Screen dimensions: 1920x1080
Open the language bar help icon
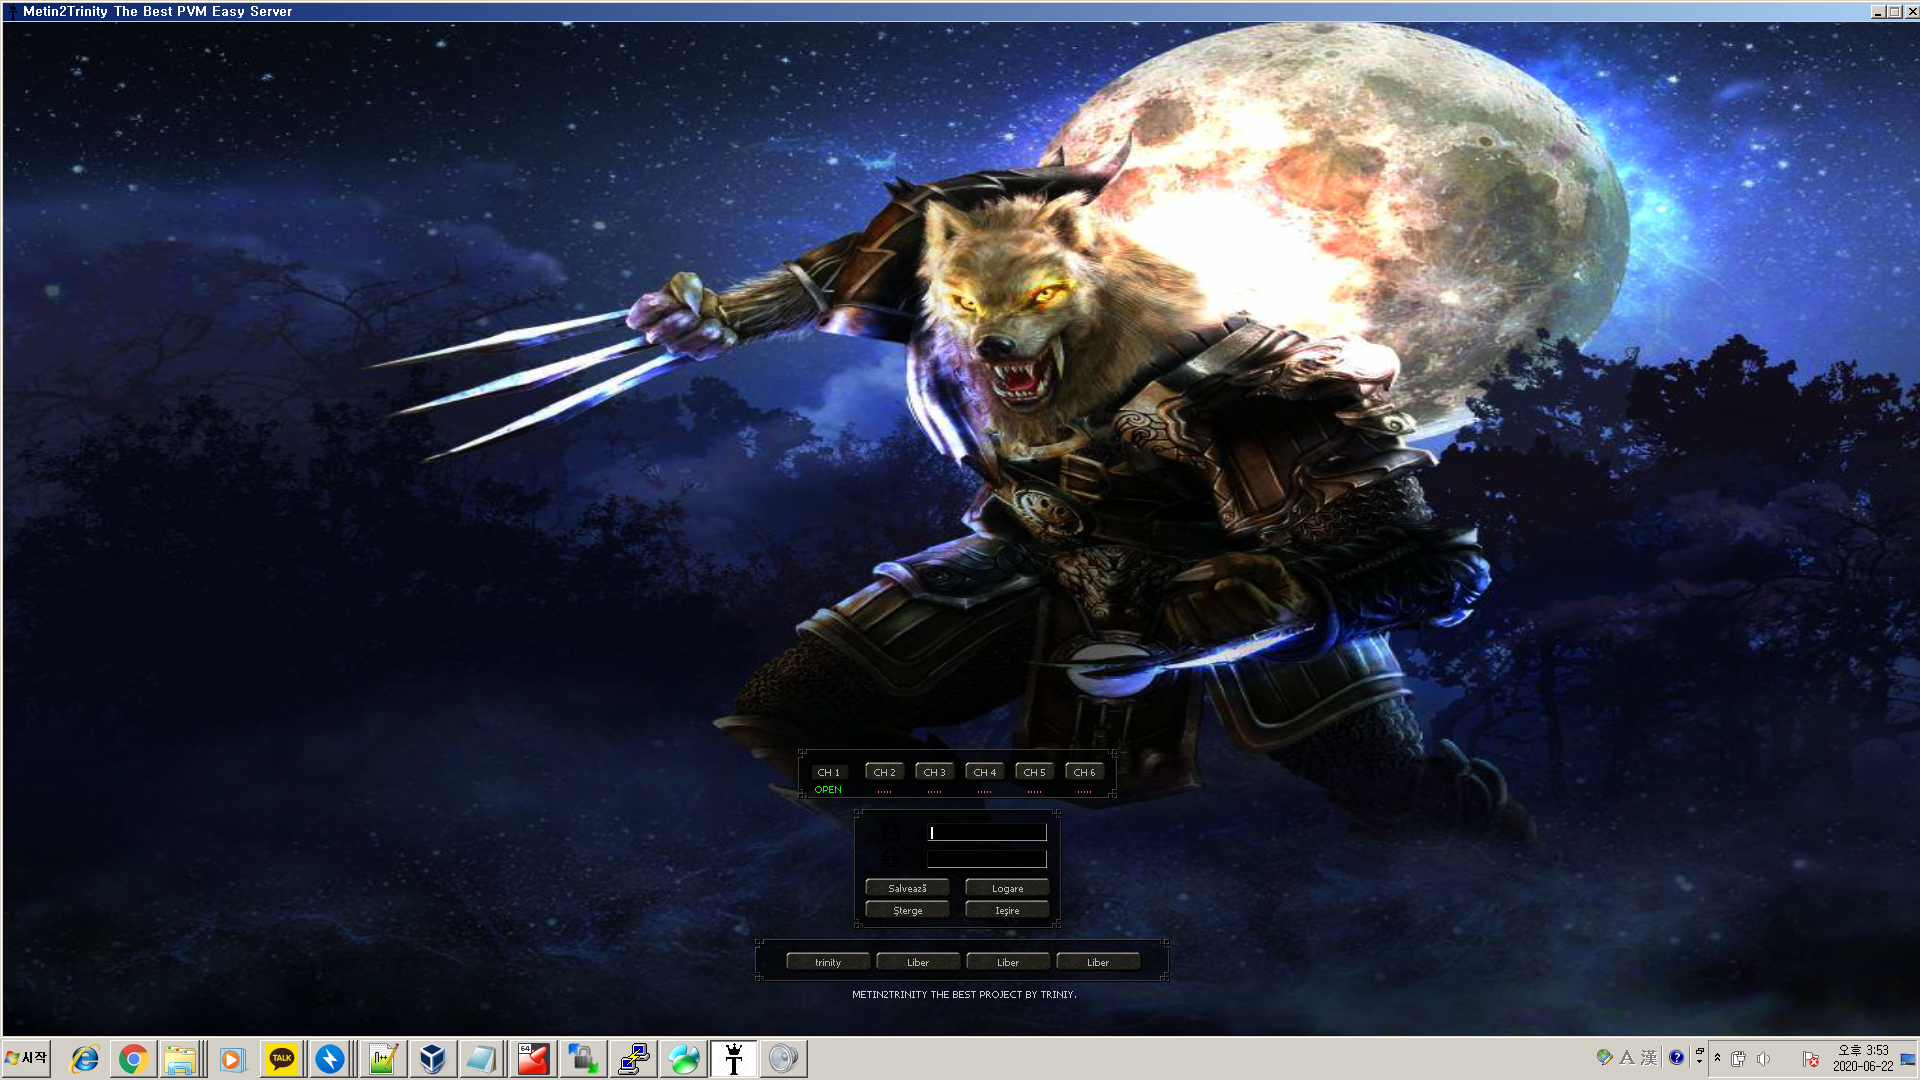click(x=1676, y=1058)
